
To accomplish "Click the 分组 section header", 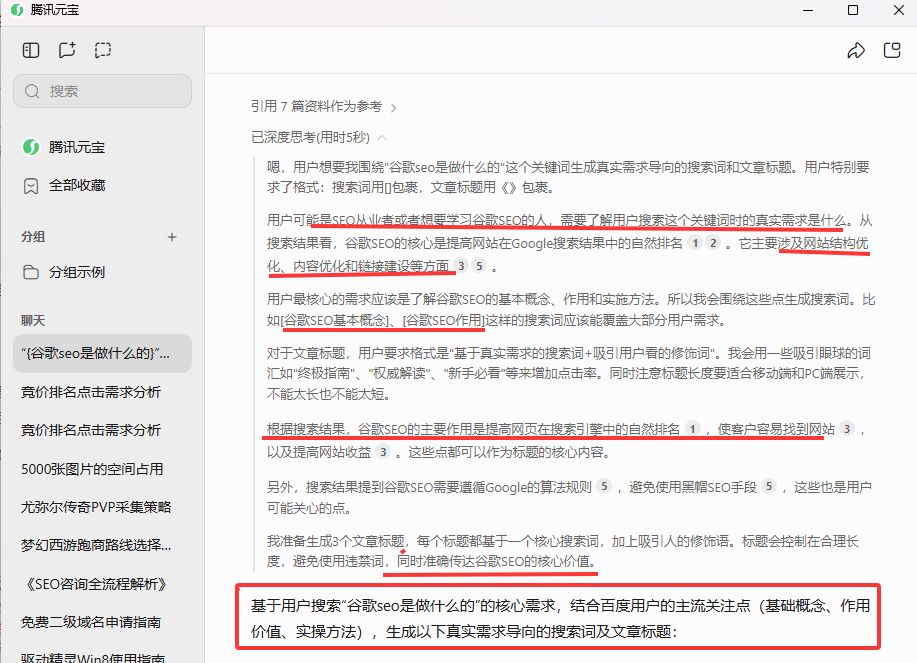I will [33, 237].
